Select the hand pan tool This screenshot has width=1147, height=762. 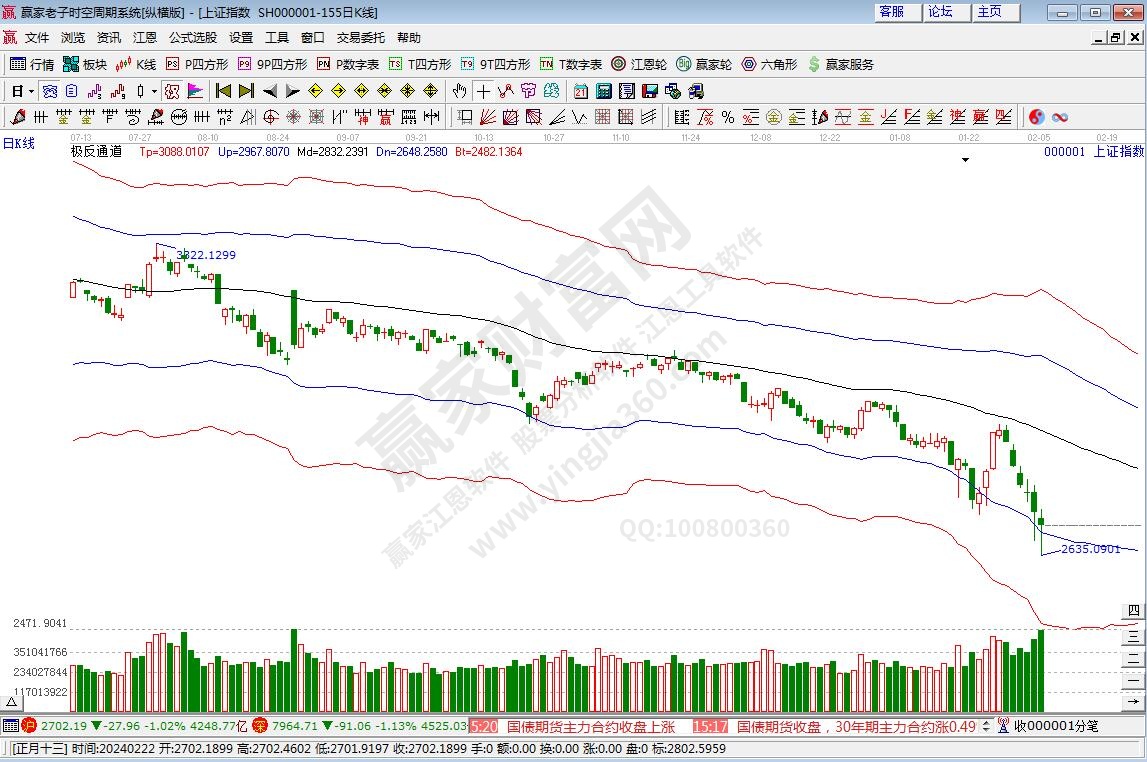tap(460, 91)
